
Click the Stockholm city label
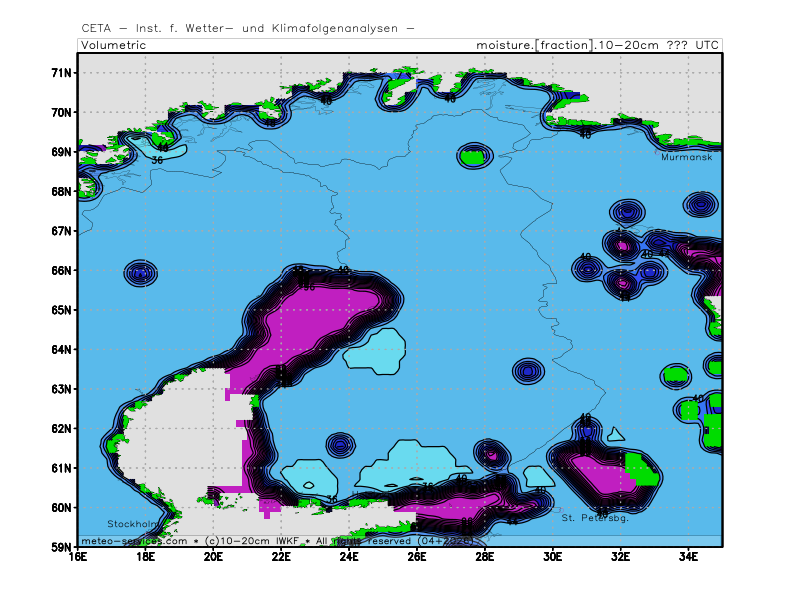coord(133,524)
